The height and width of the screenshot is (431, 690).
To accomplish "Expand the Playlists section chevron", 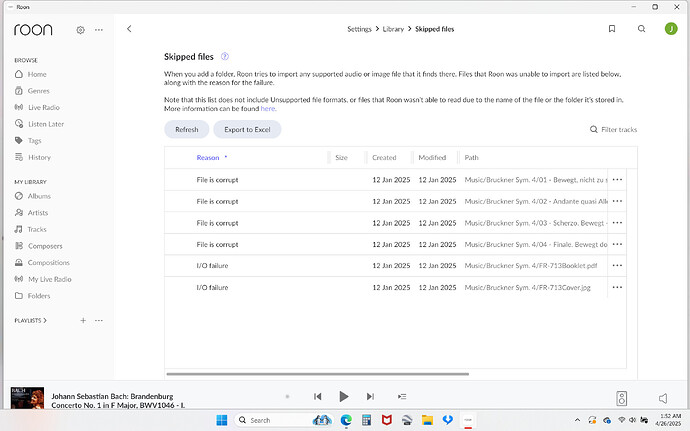I will [45, 320].
